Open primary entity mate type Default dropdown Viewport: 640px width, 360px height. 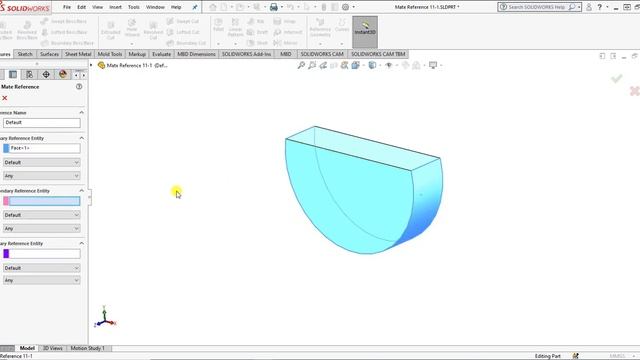(x=42, y=162)
